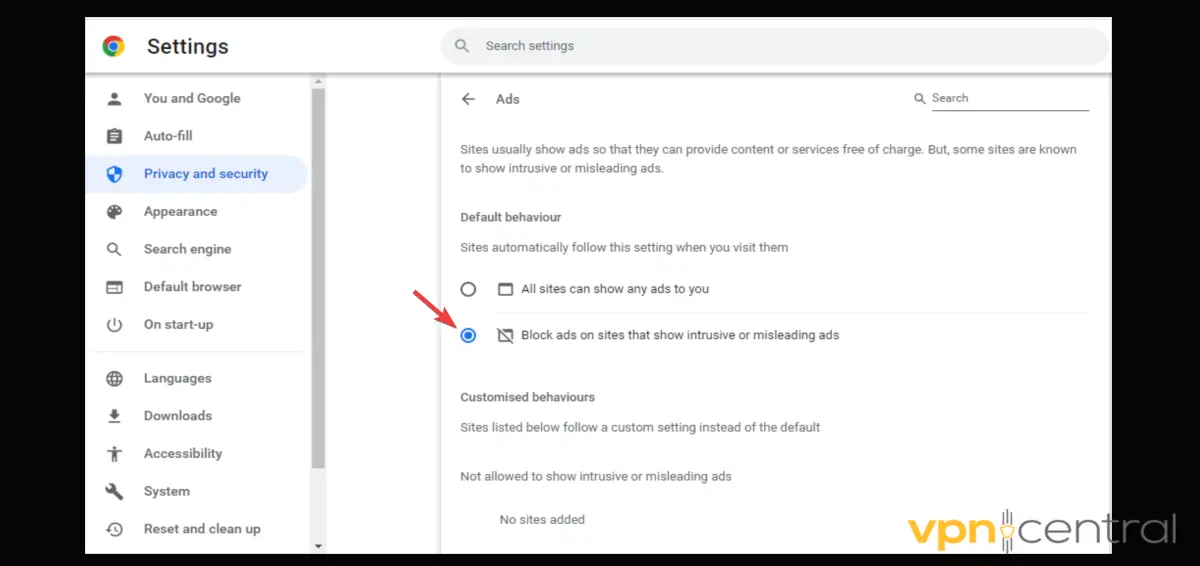The image size is (1200, 566).
Task: Click the On start-up power icon
Action: tap(115, 325)
